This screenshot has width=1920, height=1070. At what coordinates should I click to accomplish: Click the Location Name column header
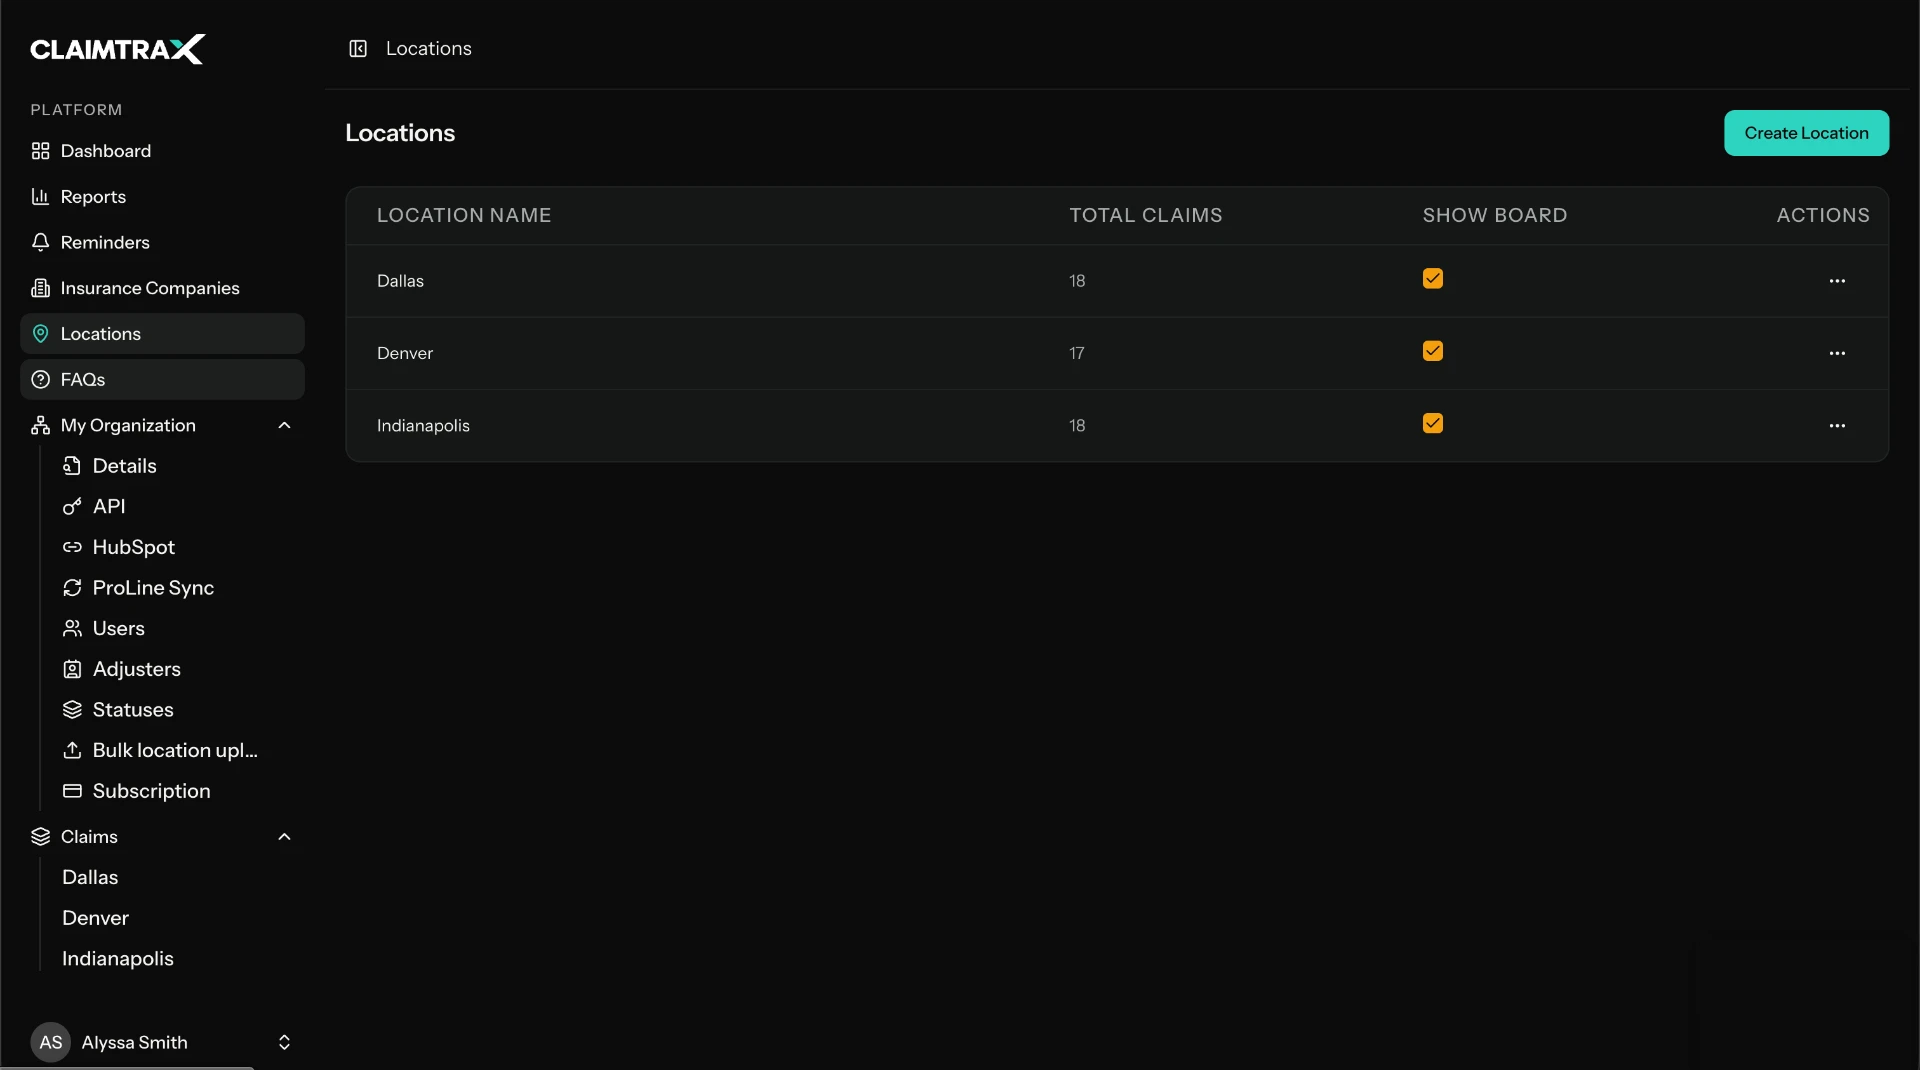tap(464, 215)
